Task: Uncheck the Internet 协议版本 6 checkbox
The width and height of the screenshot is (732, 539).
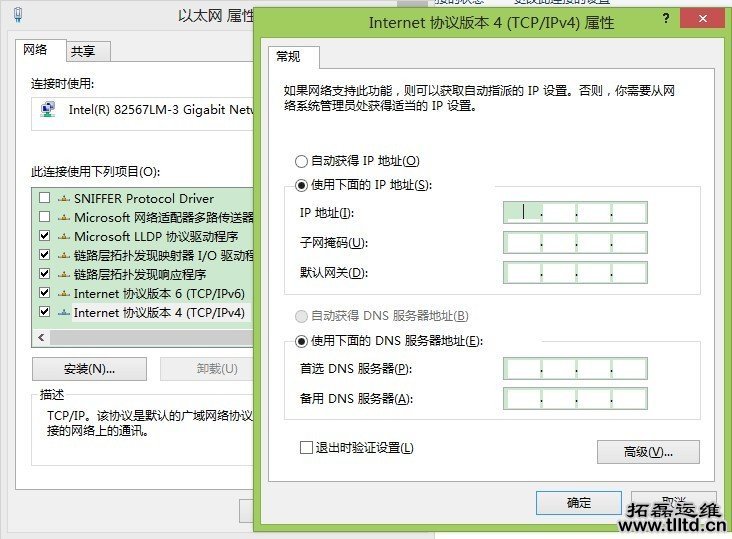Action: pyautogui.click(x=44, y=294)
